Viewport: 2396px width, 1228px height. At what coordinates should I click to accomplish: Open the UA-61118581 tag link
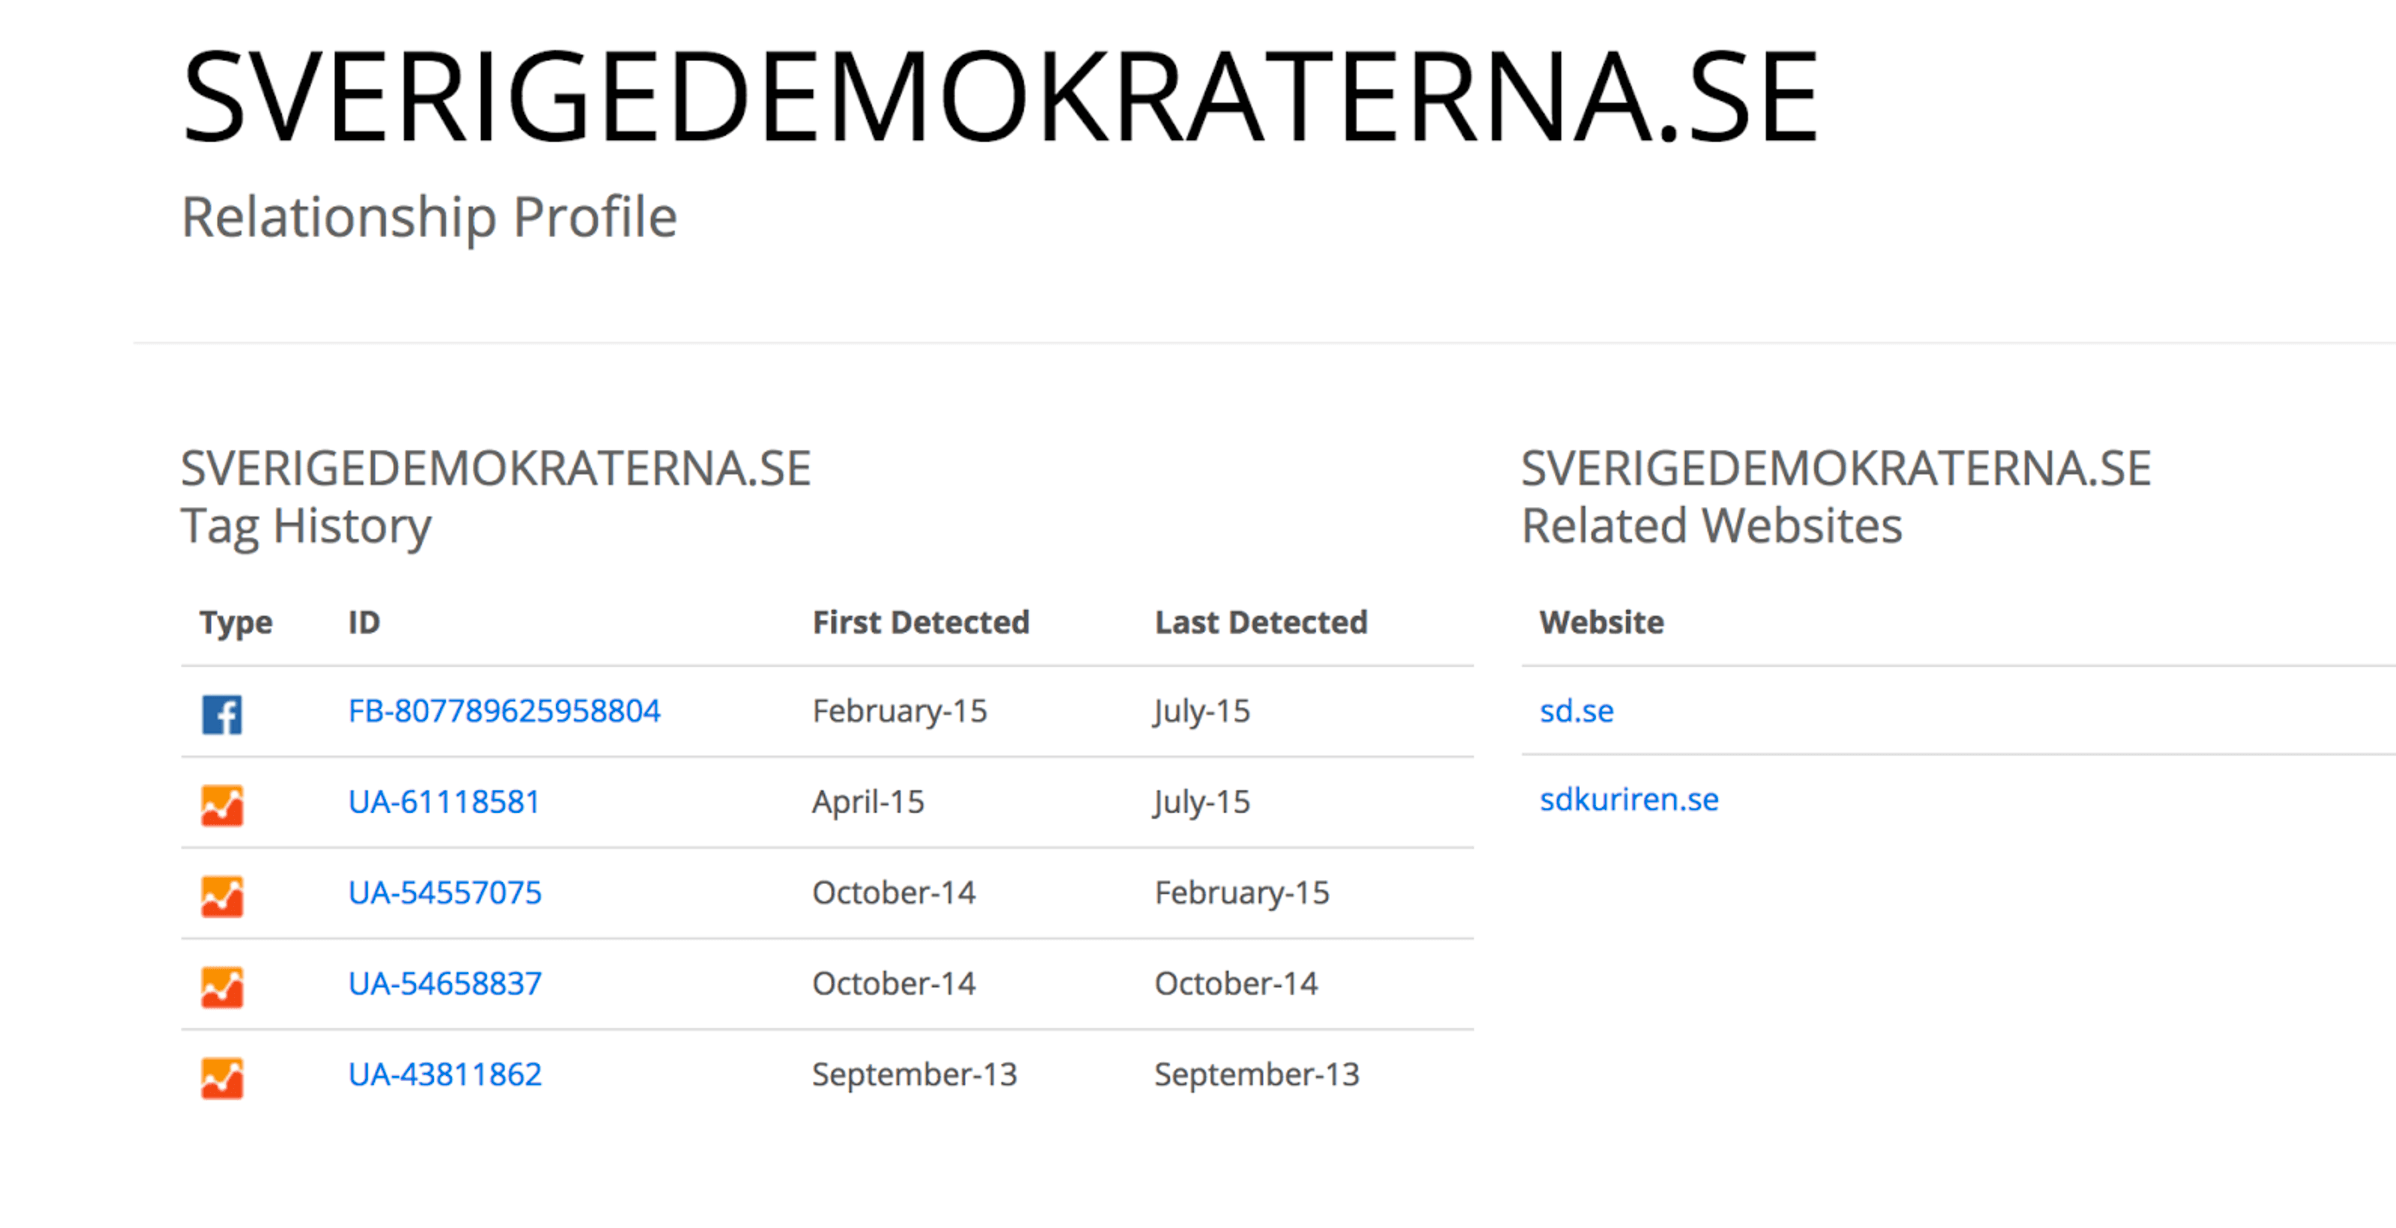tap(444, 802)
